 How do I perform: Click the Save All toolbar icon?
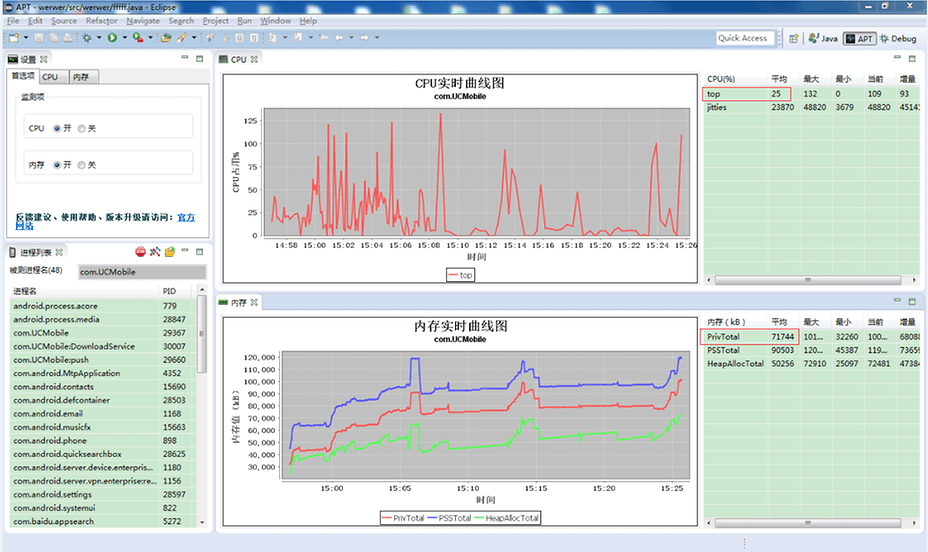click(x=53, y=38)
